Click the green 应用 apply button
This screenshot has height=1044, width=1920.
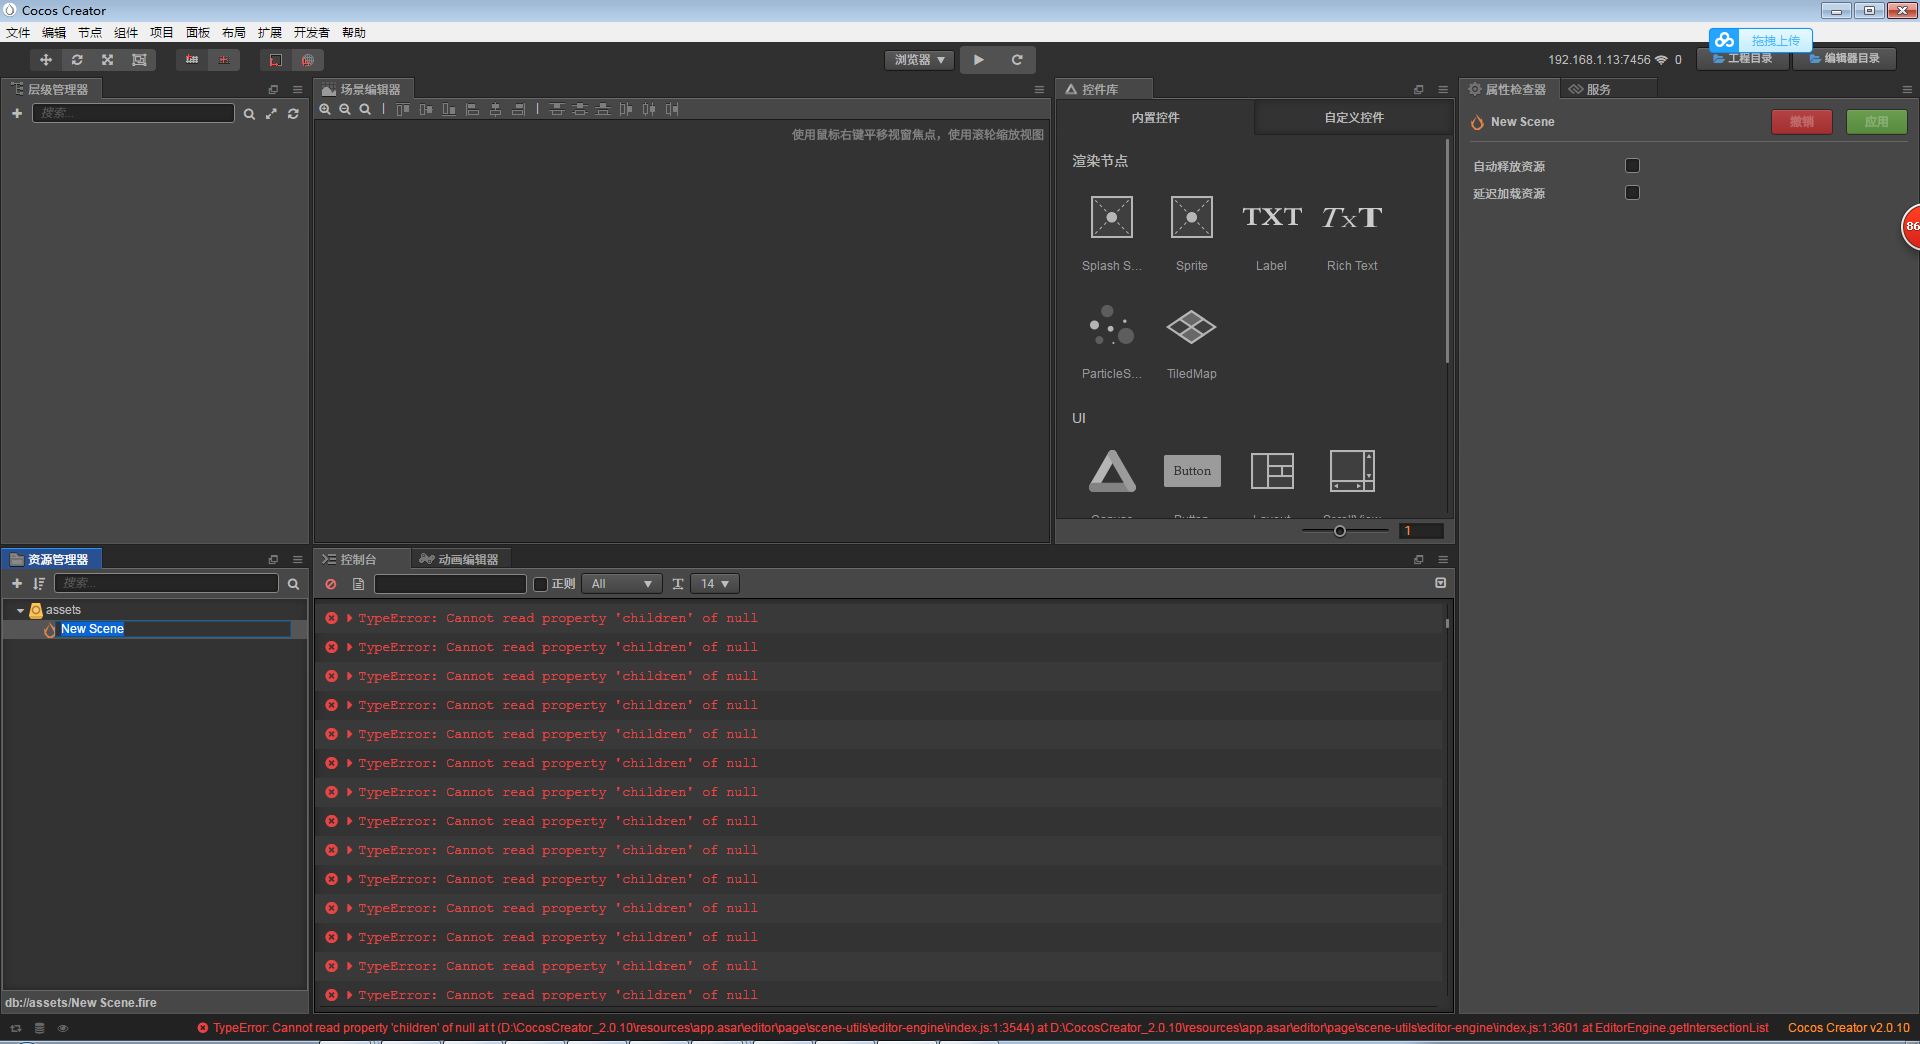click(x=1877, y=122)
